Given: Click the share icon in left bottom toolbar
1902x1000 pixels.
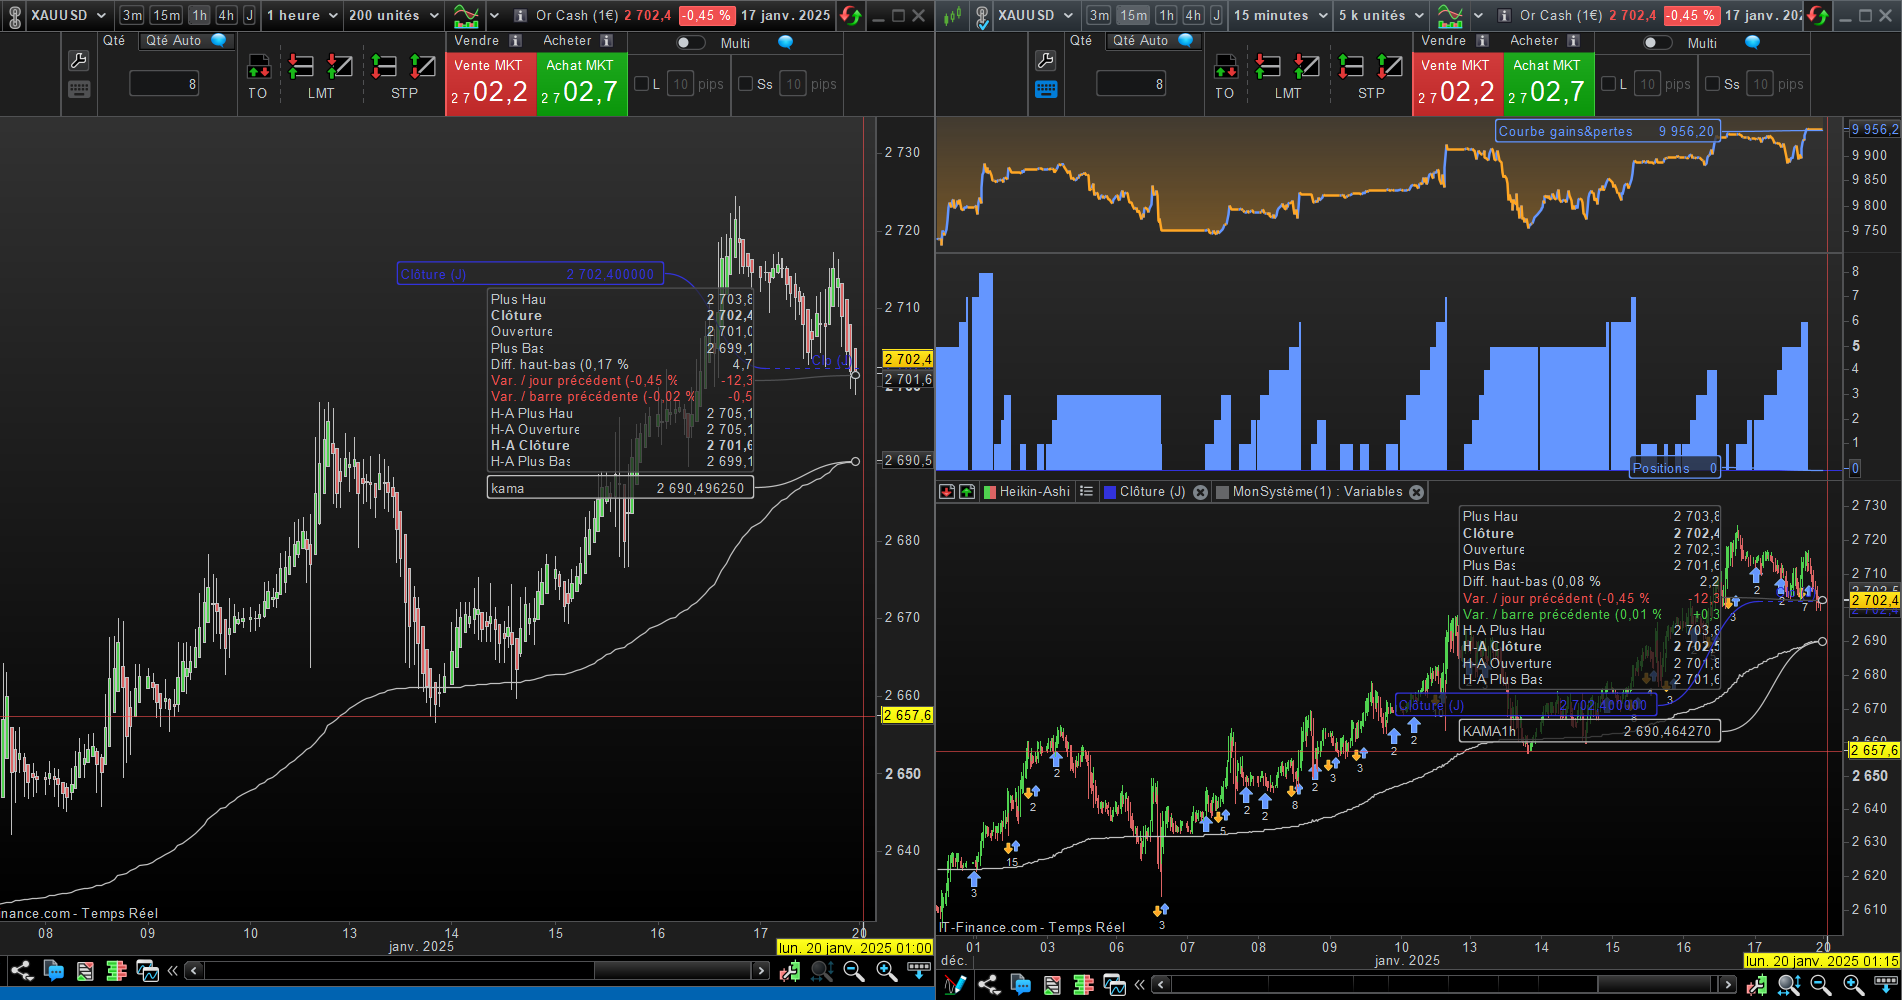Looking at the screenshot, I should 21,970.
